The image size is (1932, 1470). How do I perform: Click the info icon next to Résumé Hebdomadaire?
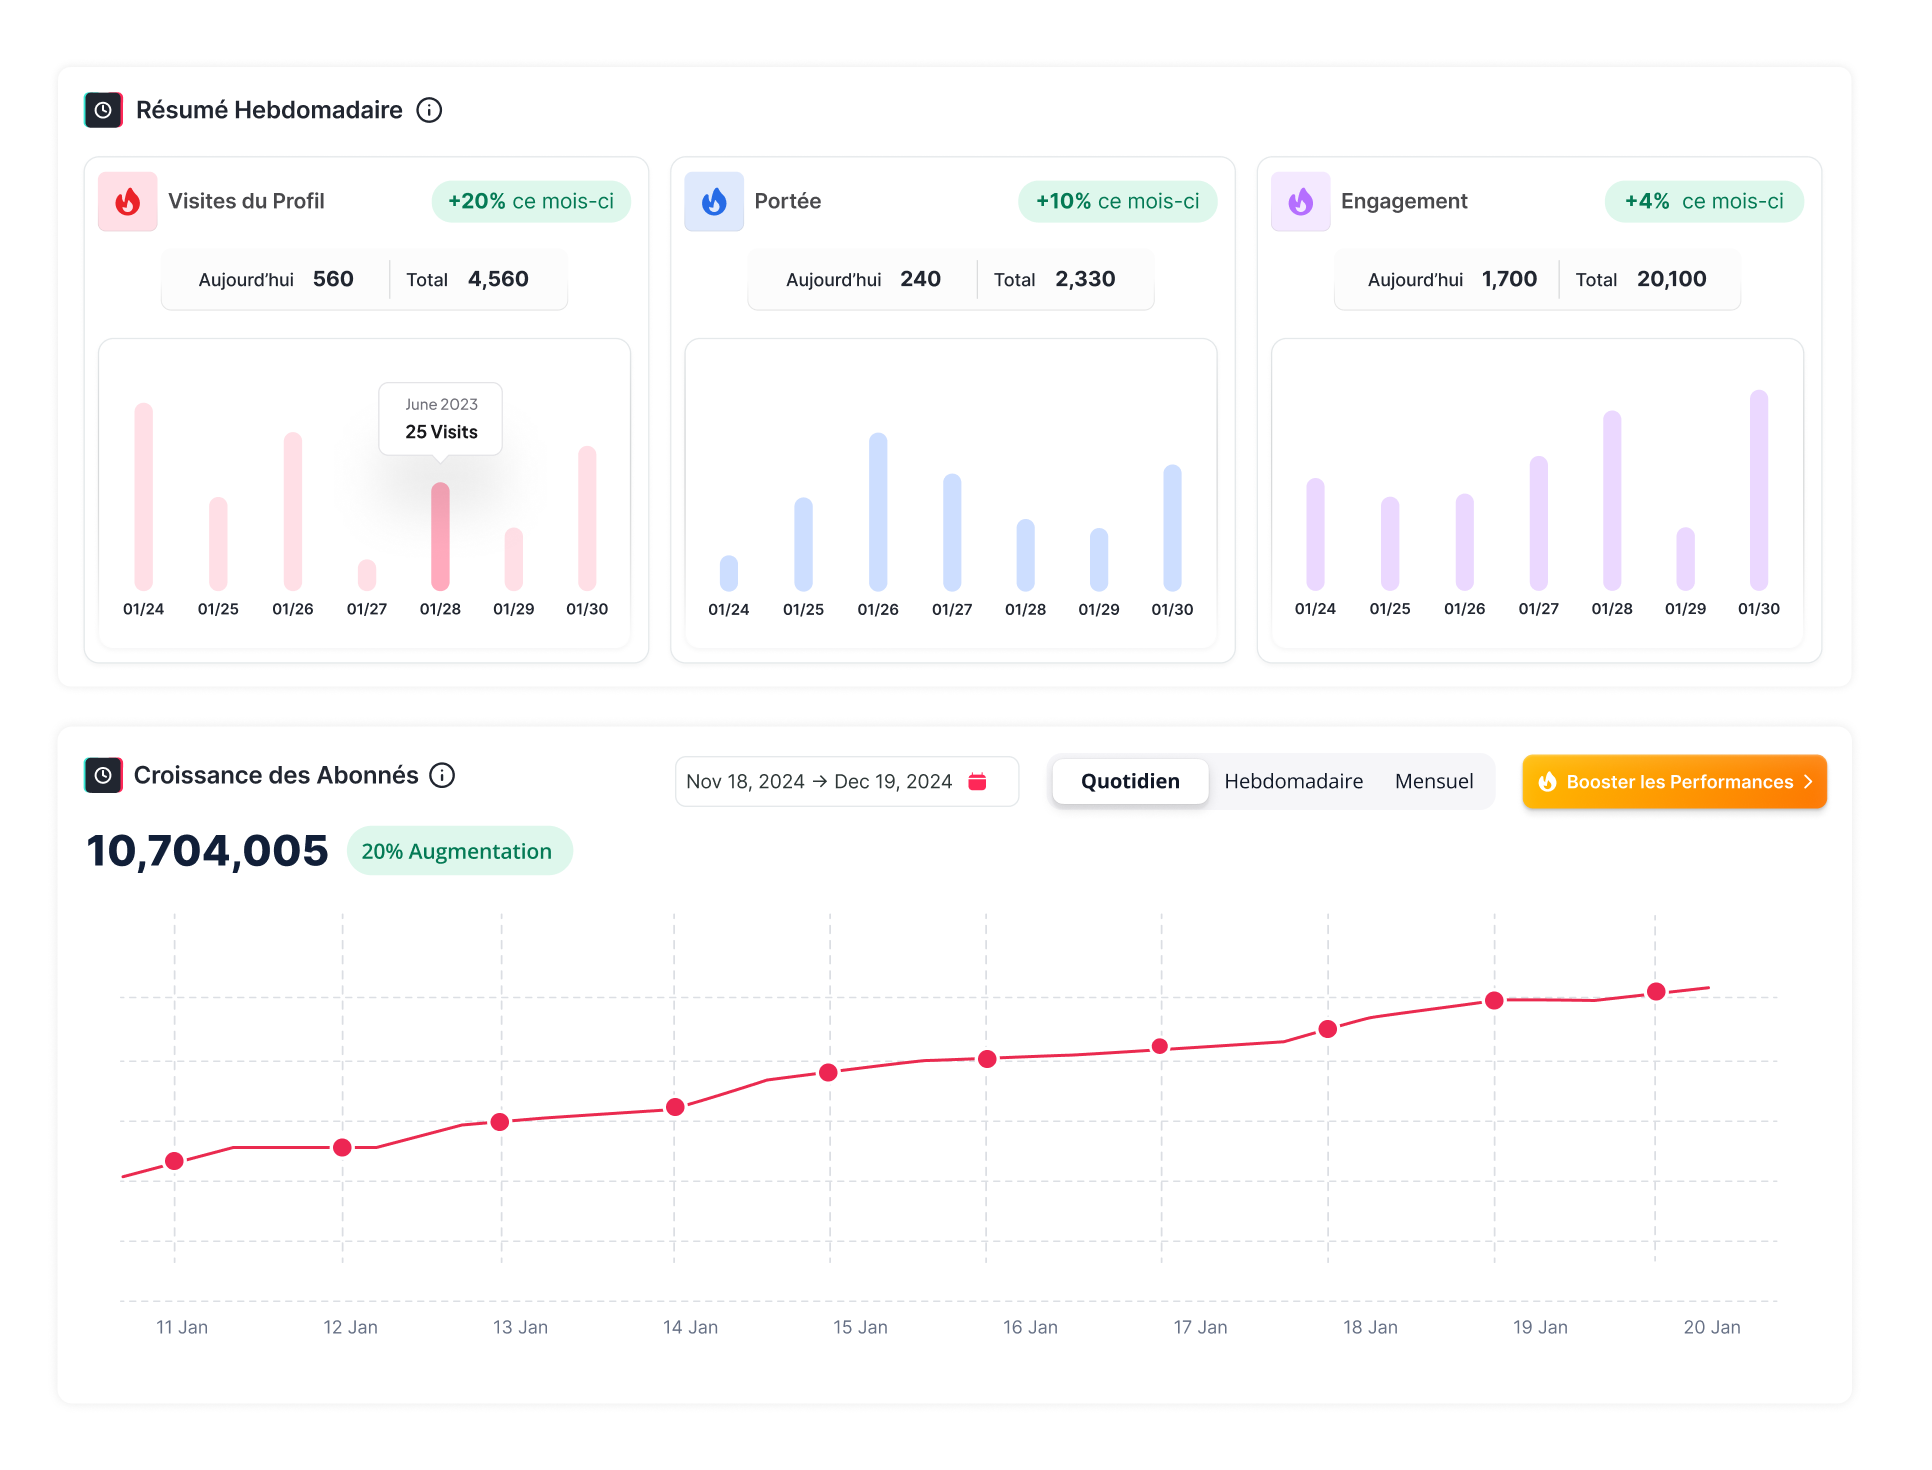tap(429, 110)
